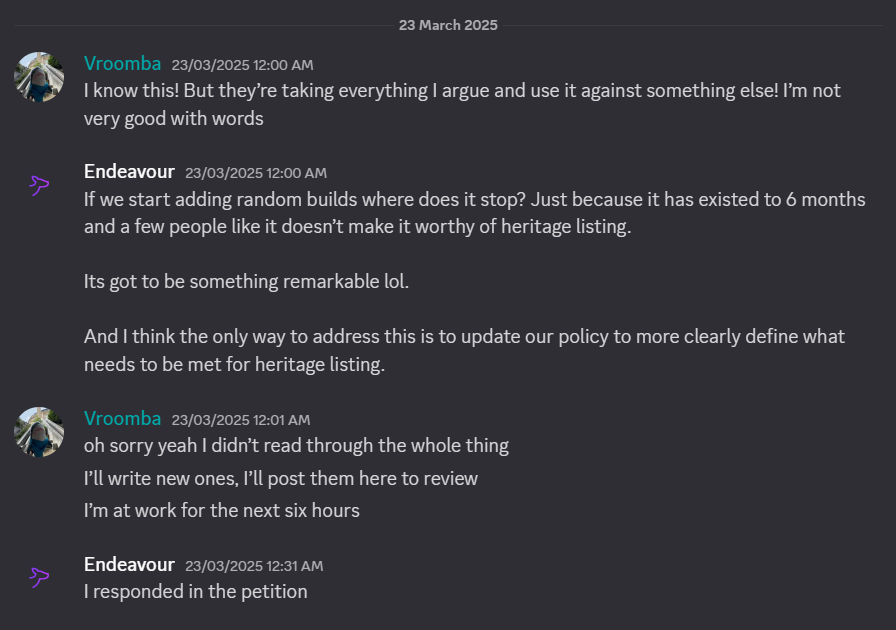Click the 23/03/2025 12:01 AM timestamp
Image resolution: width=896 pixels, height=630 pixels.
click(241, 420)
